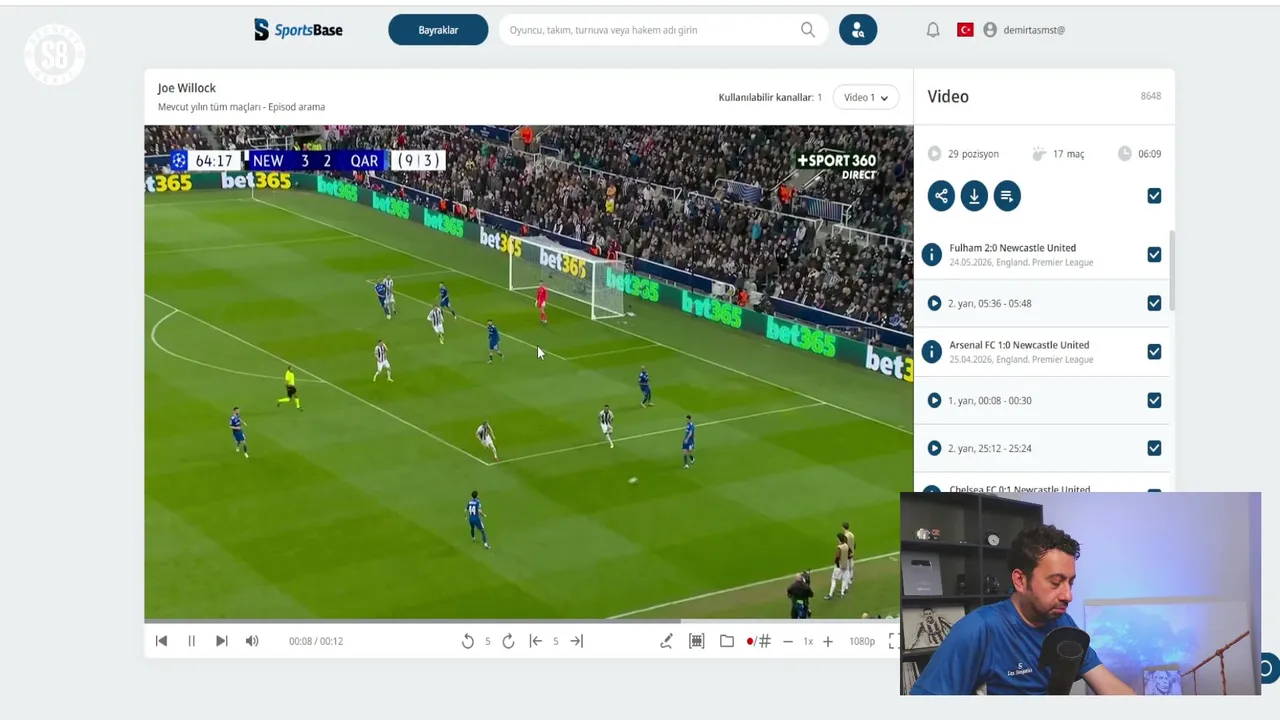Play episode 2. yarı, 25:12 - 25:24
The width and height of the screenshot is (1280, 720).
point(934,448)
